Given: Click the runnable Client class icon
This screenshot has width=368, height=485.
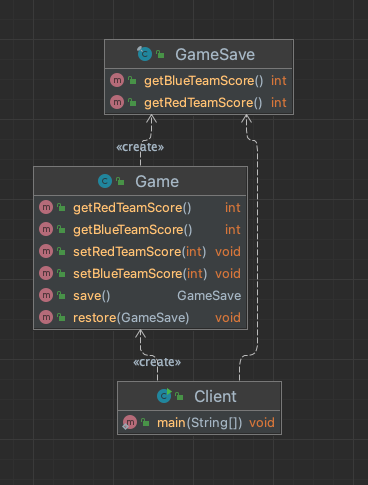Looking at the screenshot, I should [164, 396].
